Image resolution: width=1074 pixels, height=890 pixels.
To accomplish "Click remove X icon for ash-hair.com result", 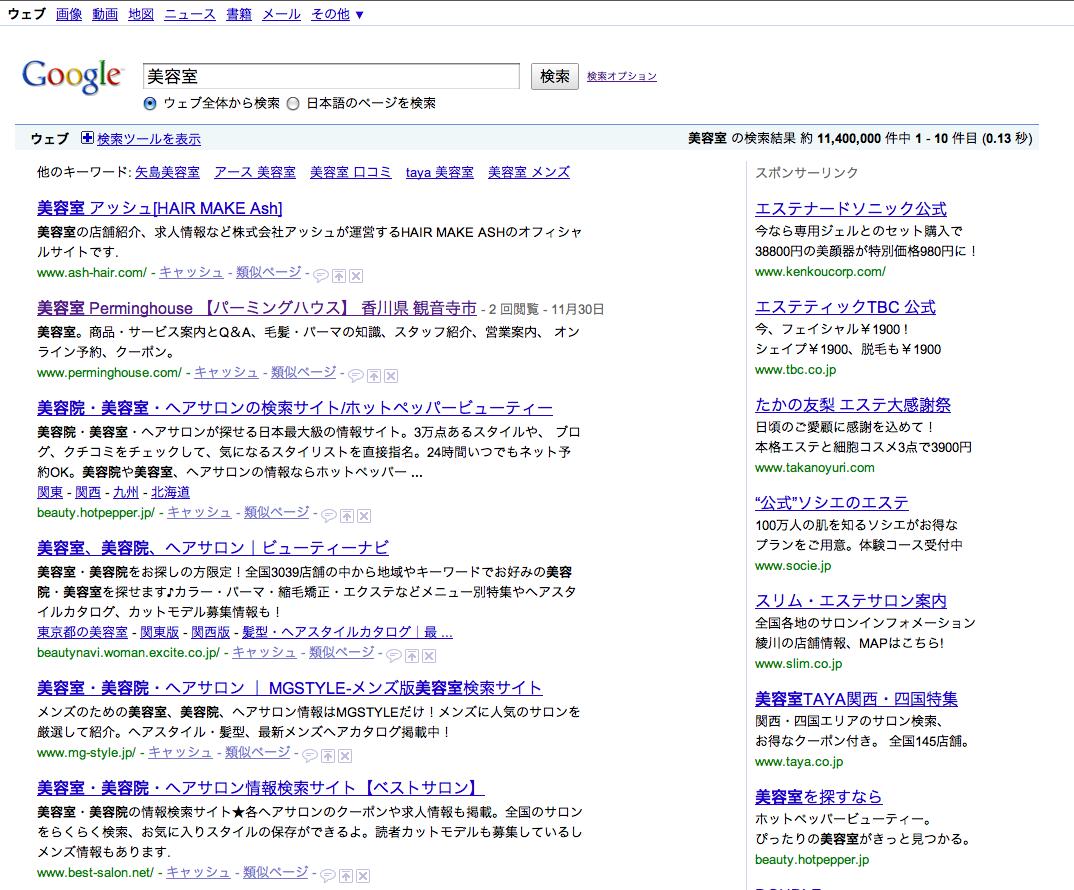I will [x=356, y=276].
